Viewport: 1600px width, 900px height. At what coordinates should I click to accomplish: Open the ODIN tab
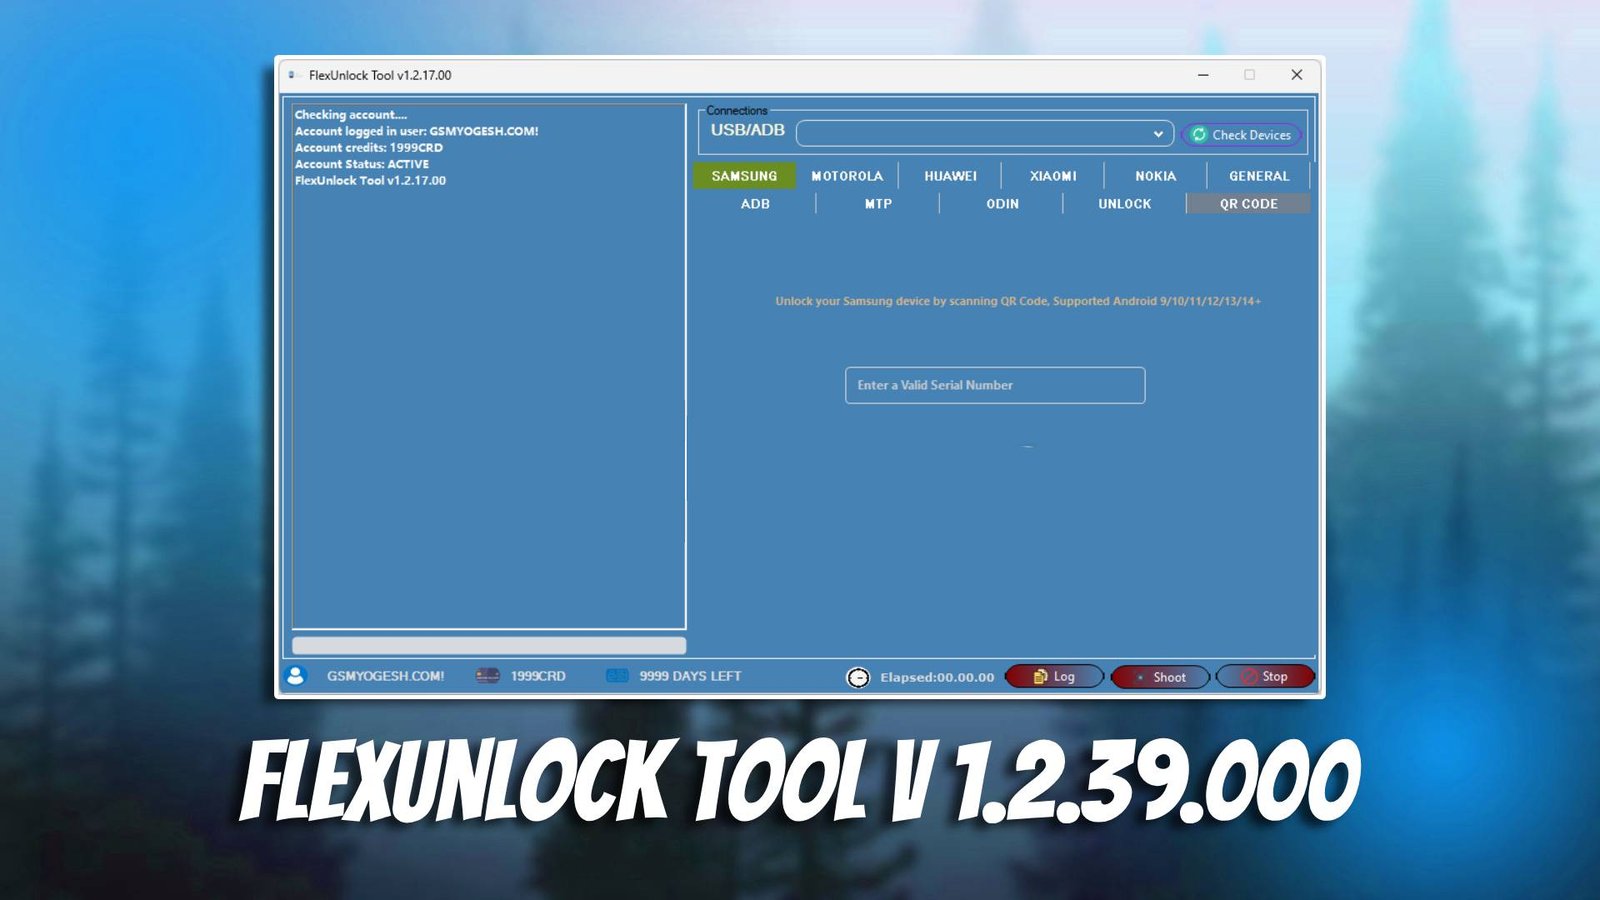click(1001, 204)
